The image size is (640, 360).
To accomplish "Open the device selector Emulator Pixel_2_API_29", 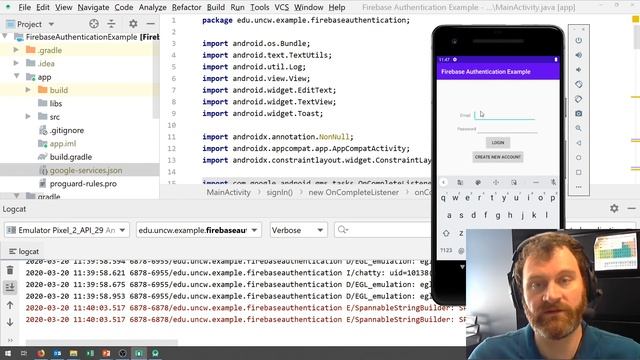I will (67, 230).
